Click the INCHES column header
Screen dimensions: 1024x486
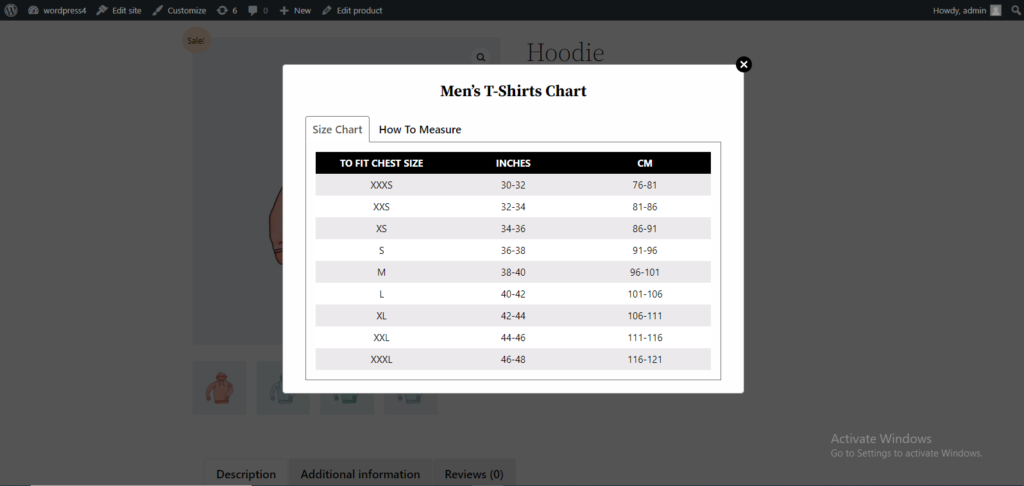tap(513, 163)
